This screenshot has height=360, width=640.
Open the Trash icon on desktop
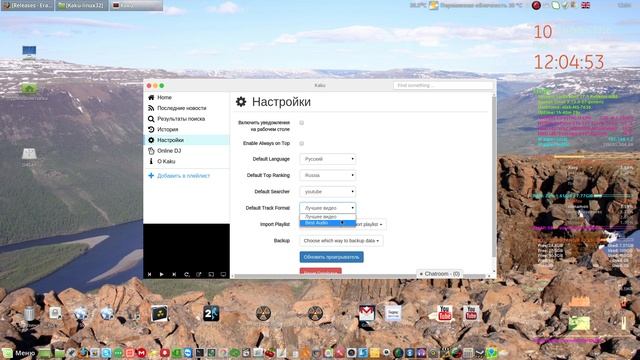[29, 314]
